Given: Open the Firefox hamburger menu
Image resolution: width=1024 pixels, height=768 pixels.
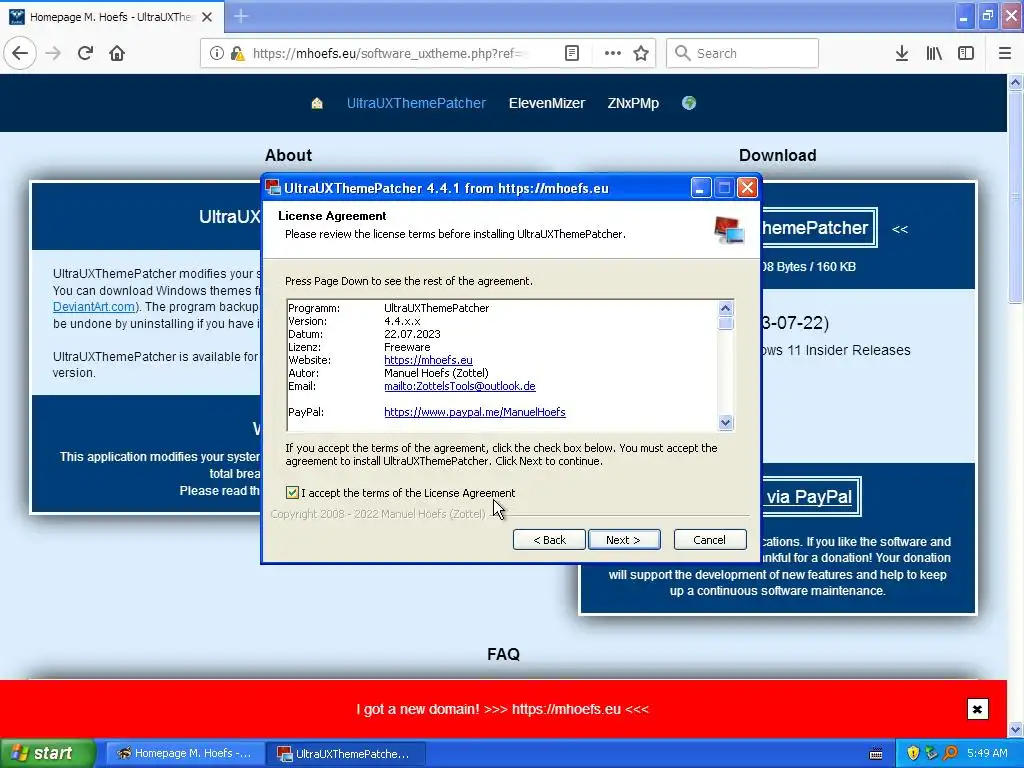Looking at the screenshot, I should pyautogui.click(x=1005, y=53).
